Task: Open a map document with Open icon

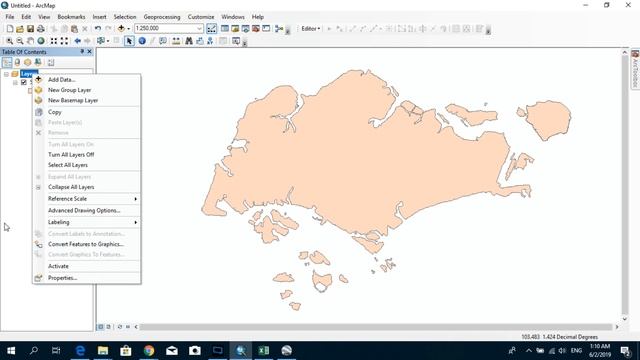Action: tap(20, 29)
